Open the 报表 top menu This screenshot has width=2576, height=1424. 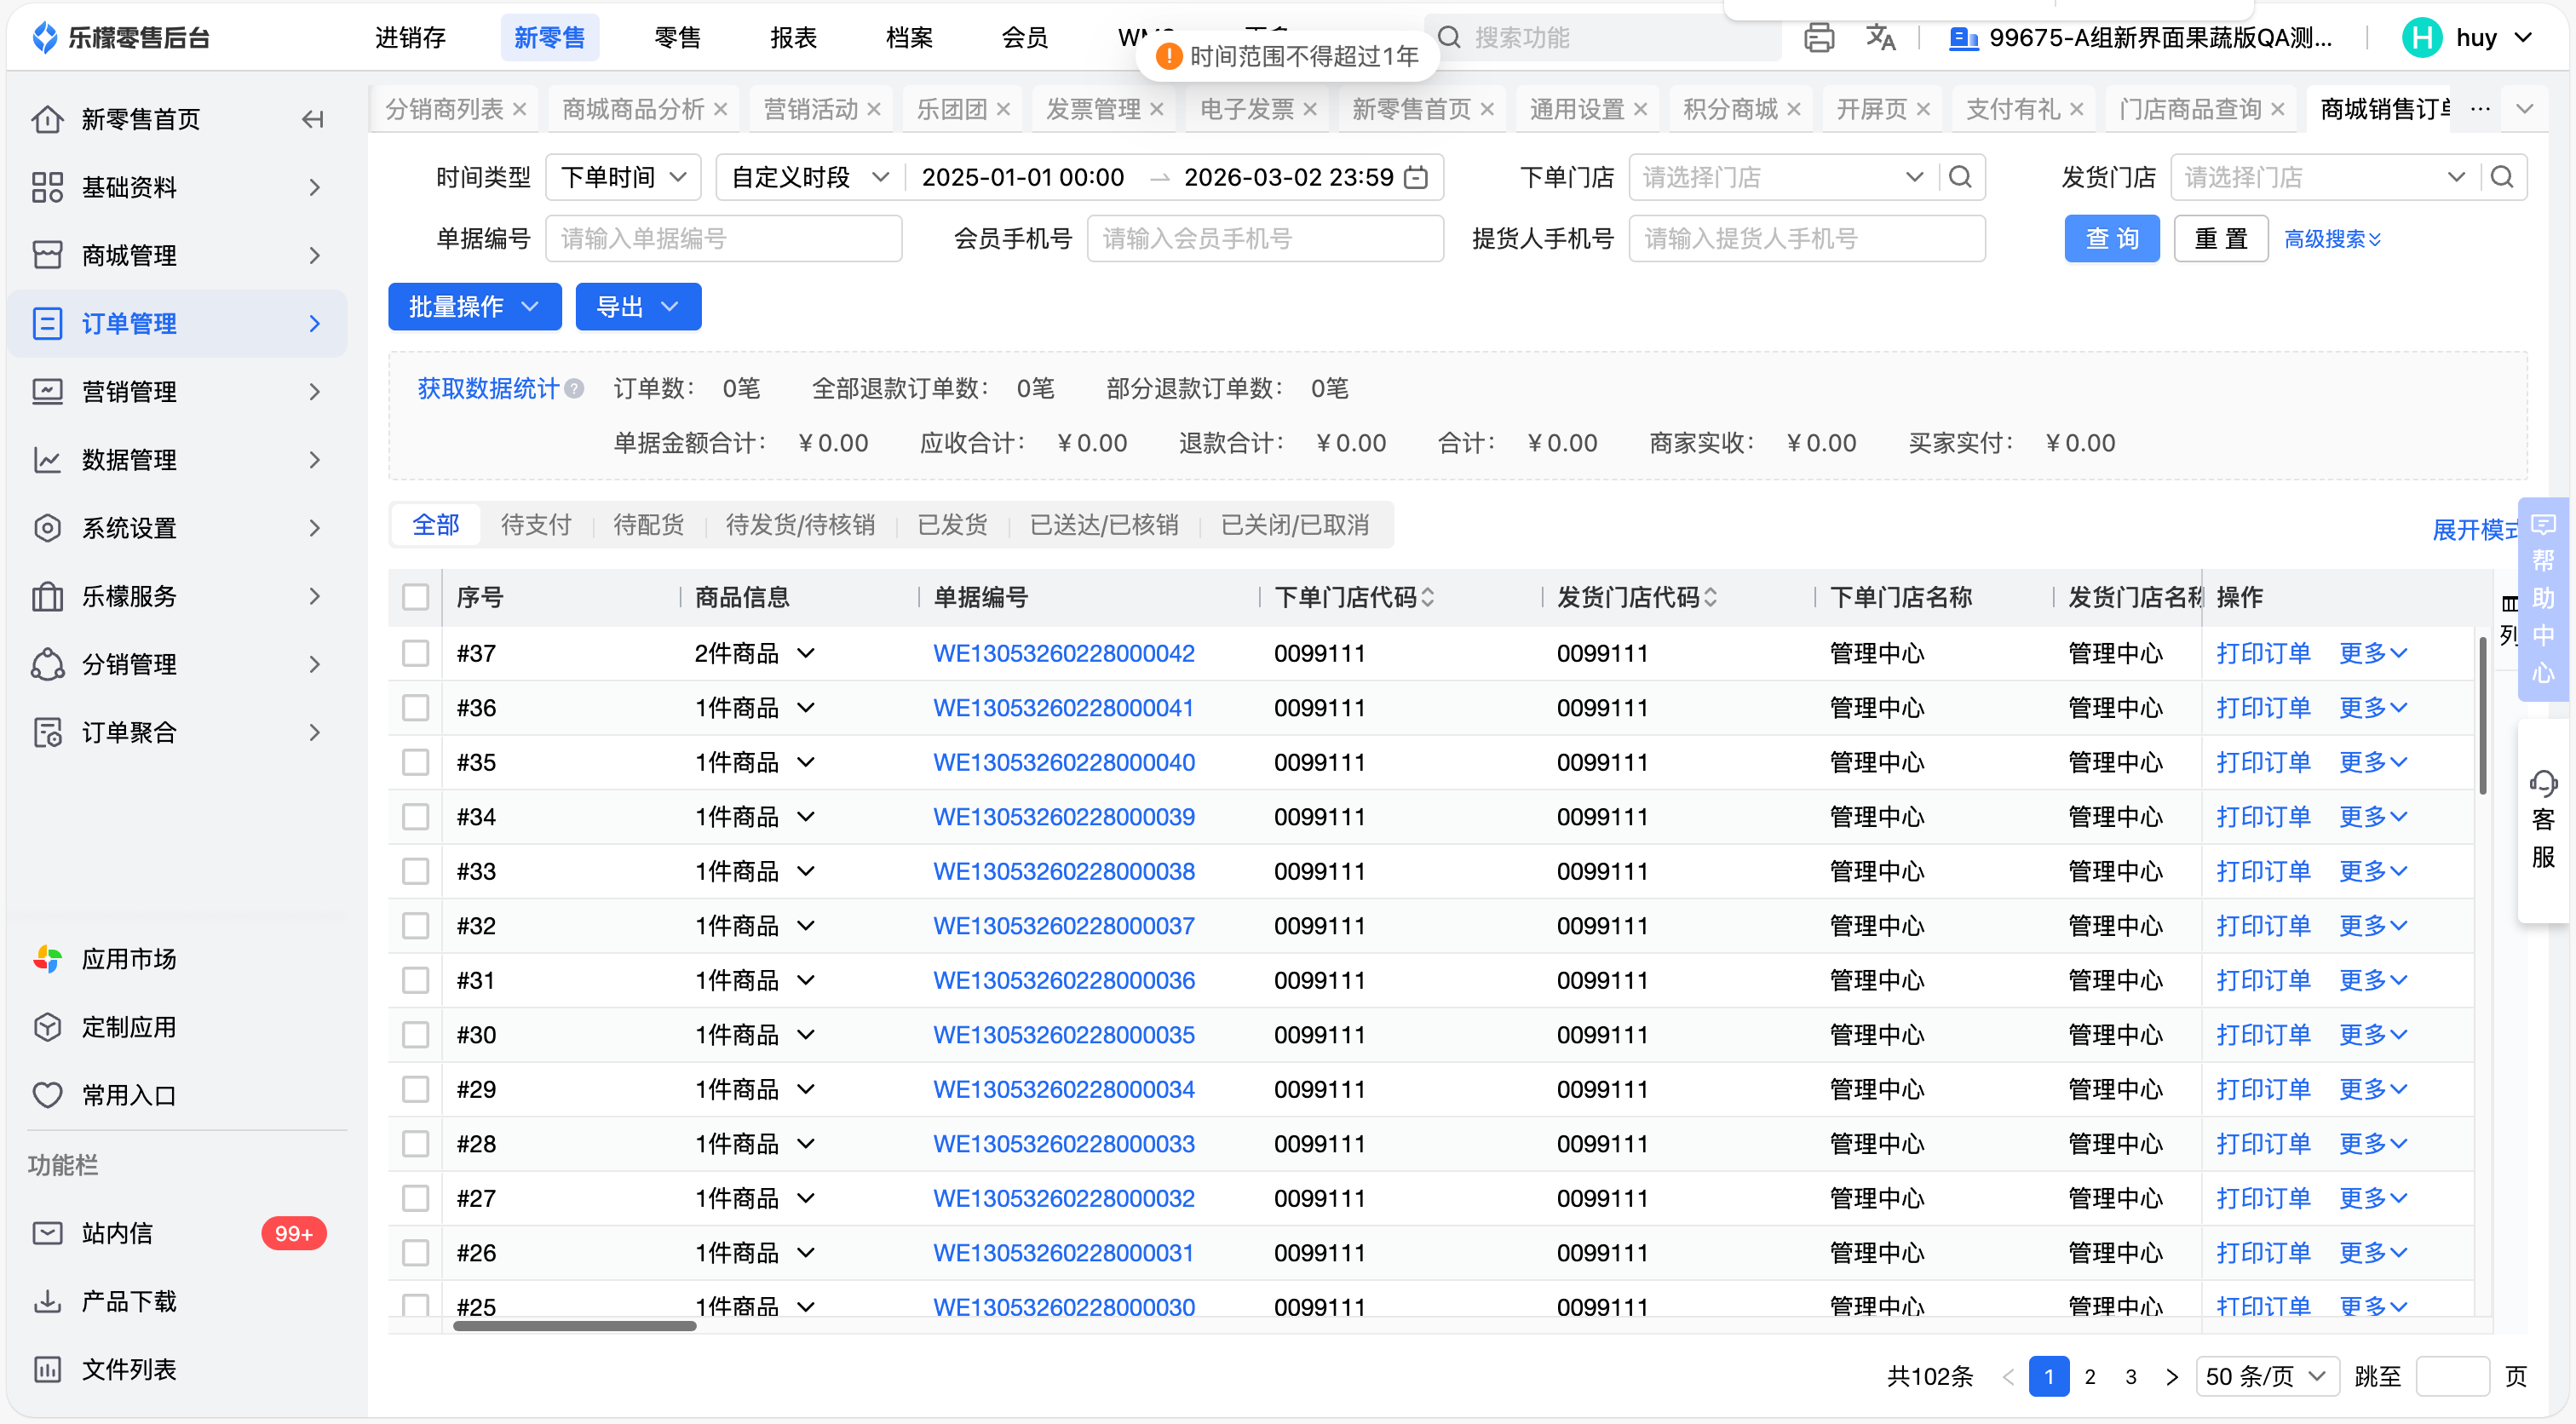(793, 38)
